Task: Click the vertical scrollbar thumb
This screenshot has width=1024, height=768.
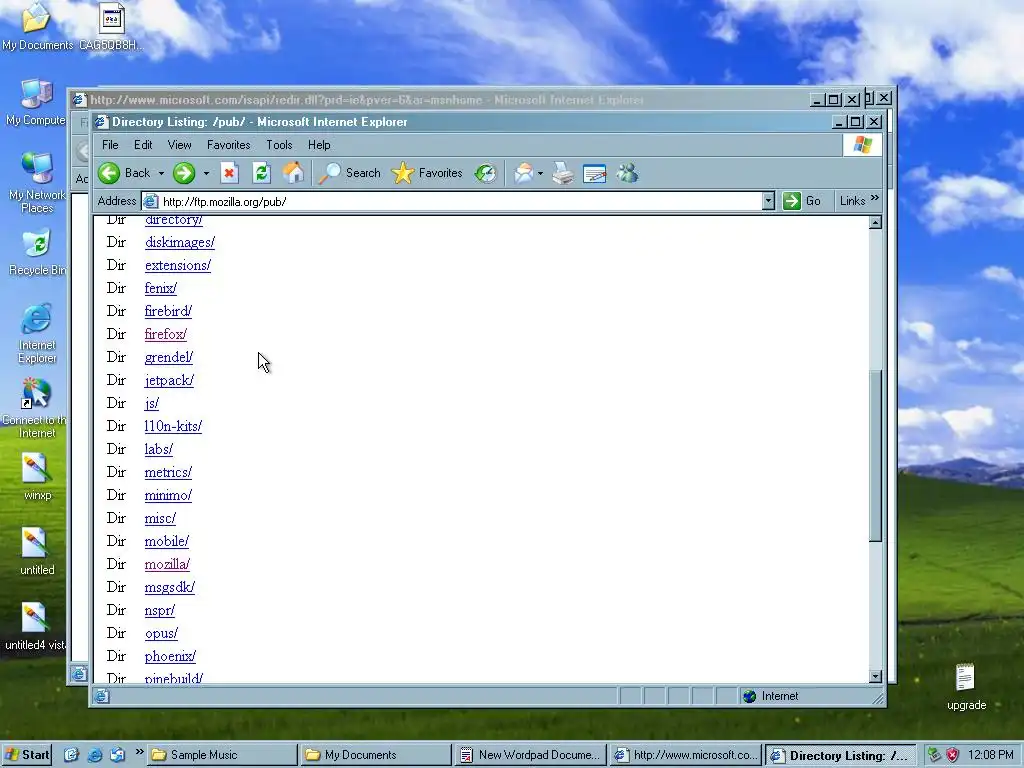Action: (876, 455)
